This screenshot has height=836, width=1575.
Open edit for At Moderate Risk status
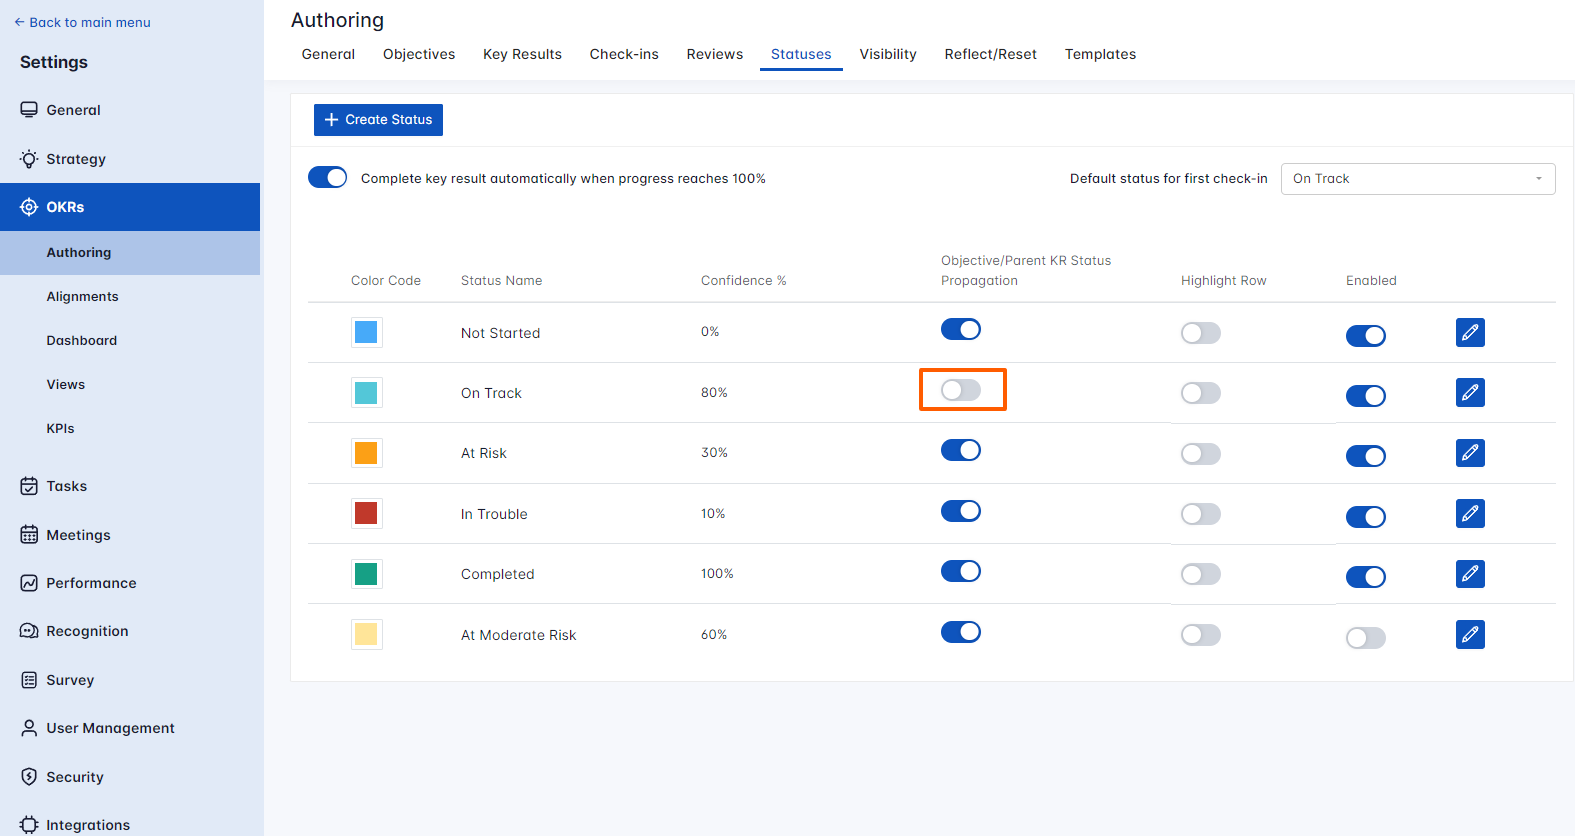[1469, 634]
